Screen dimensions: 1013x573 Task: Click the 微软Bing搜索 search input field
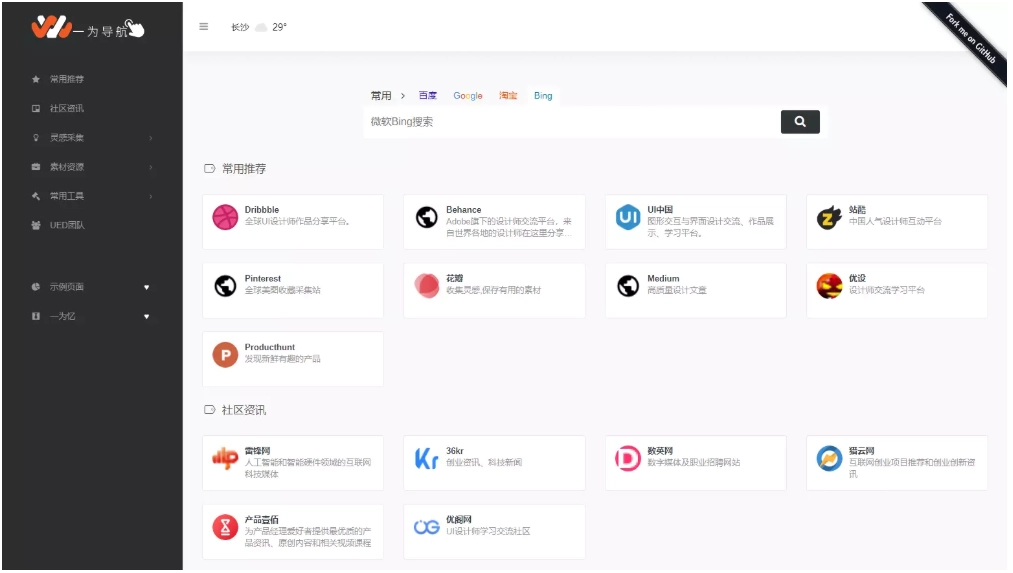(x=572, y=121)
